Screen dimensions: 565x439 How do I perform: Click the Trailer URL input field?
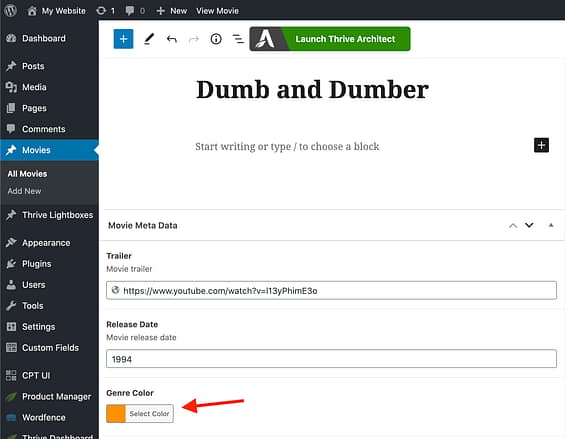click(x=331, y=291)
